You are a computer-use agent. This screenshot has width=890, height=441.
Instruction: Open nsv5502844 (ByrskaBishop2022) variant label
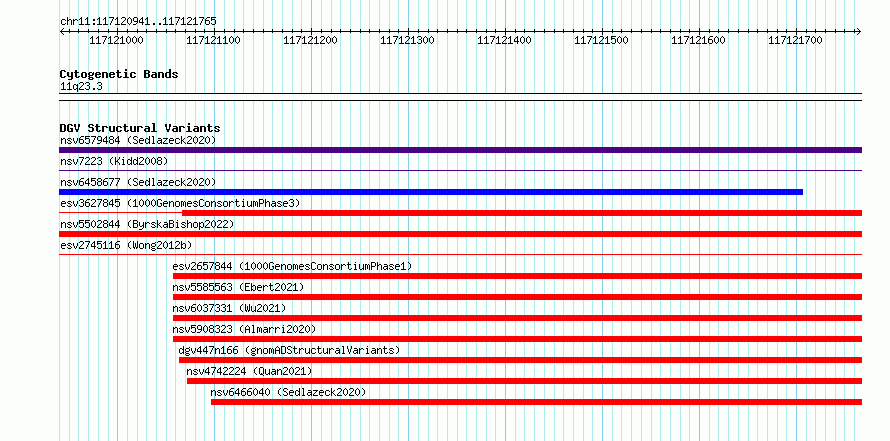(x=147, y=224)
